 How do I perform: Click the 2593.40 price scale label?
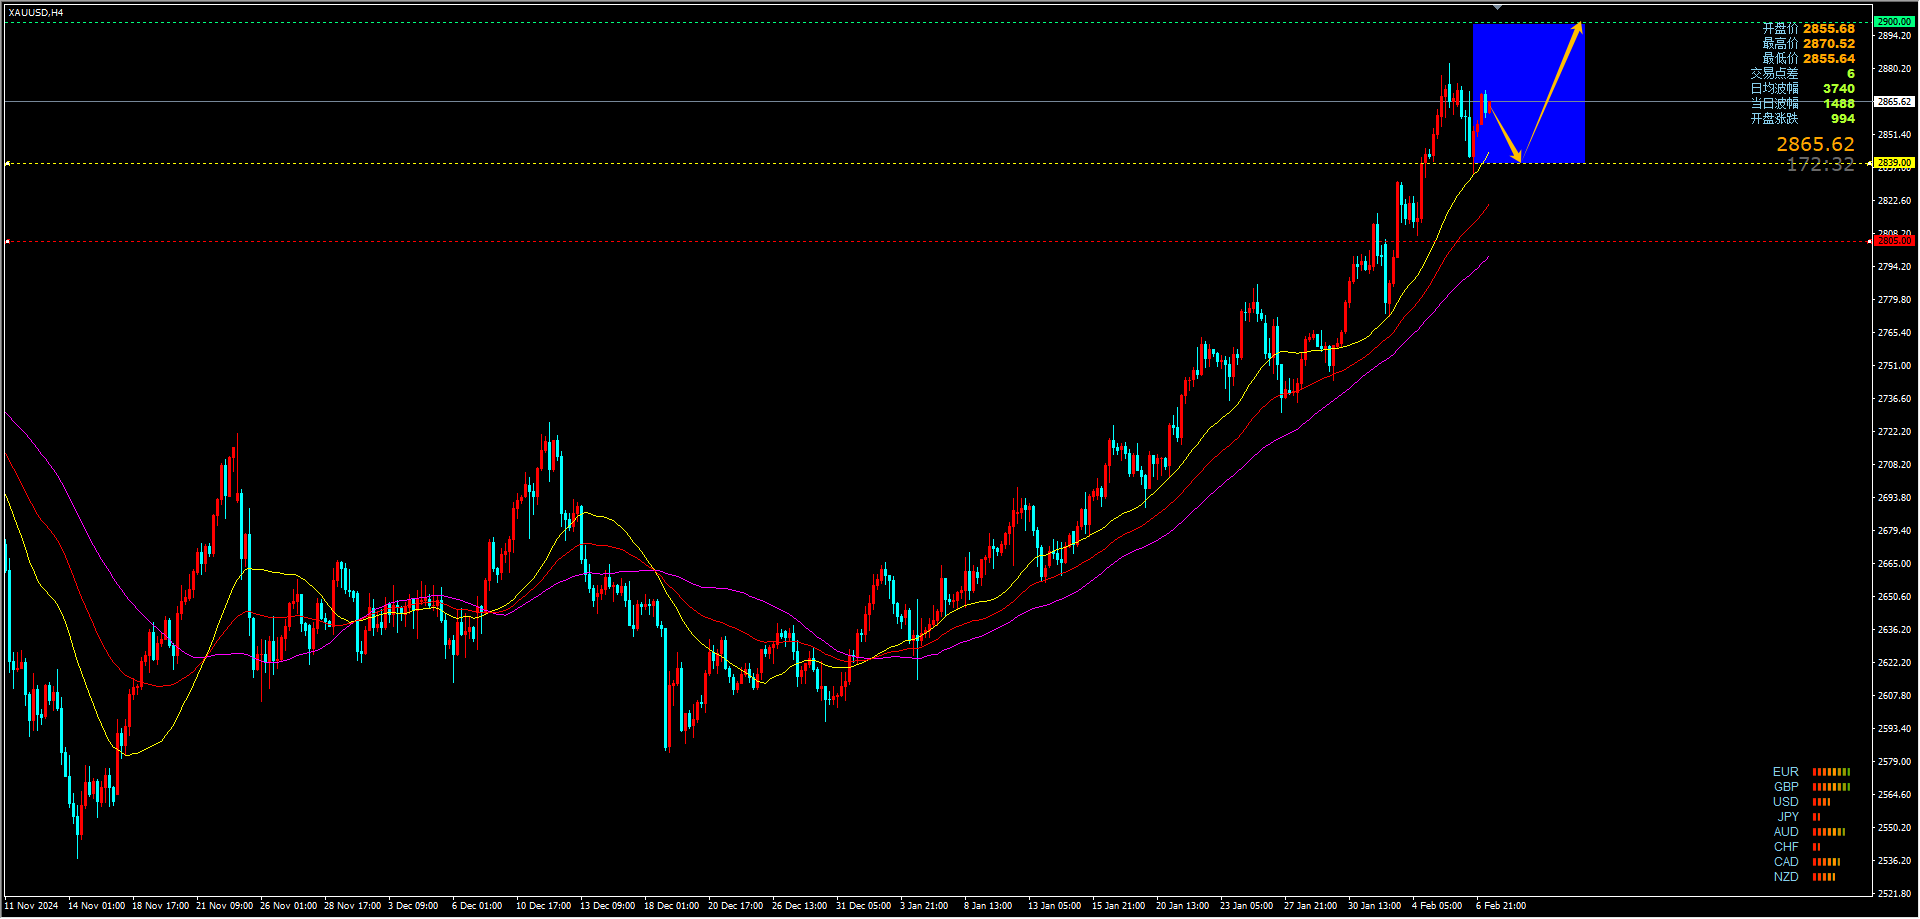[1895, 729]
